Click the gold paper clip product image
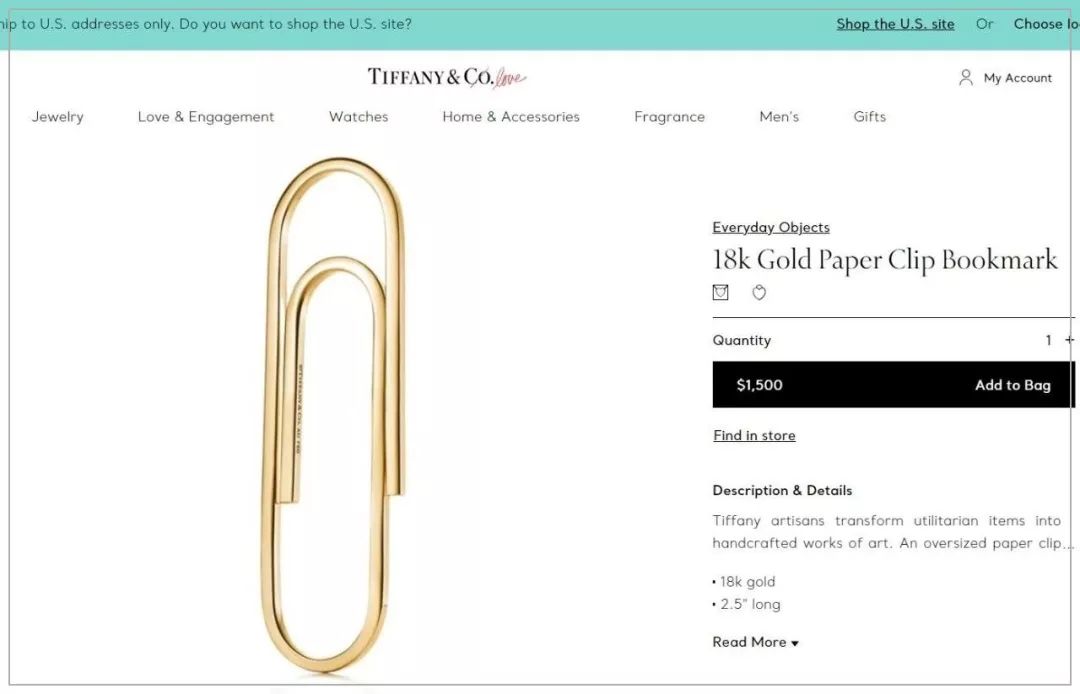 pyautogui.click(x=336, y=414)
